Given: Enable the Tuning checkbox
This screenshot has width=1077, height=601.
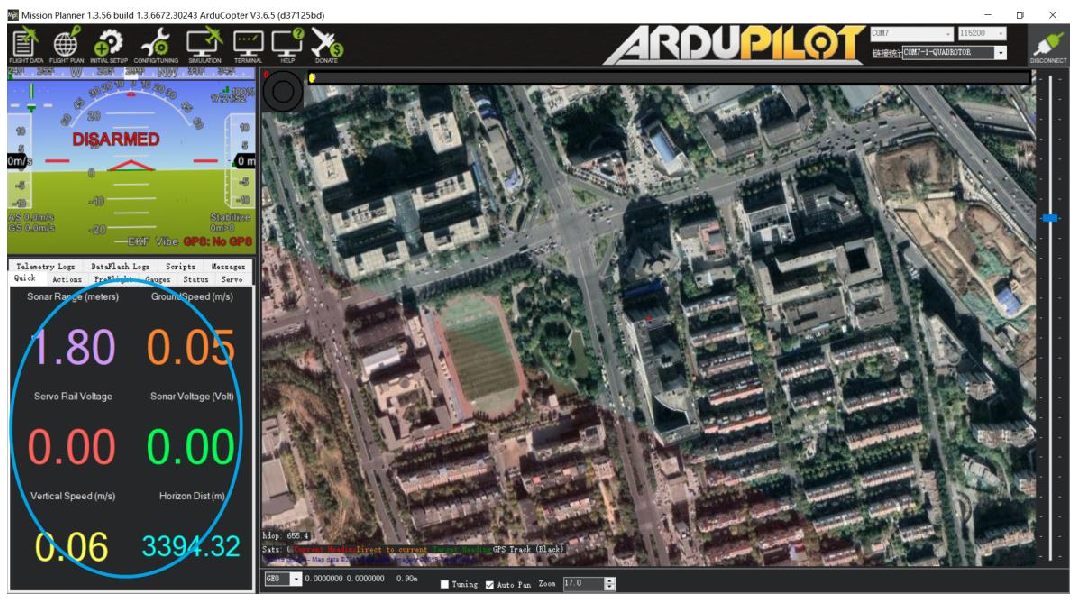Looking at the screenshot, I should [x=445, y=584].
